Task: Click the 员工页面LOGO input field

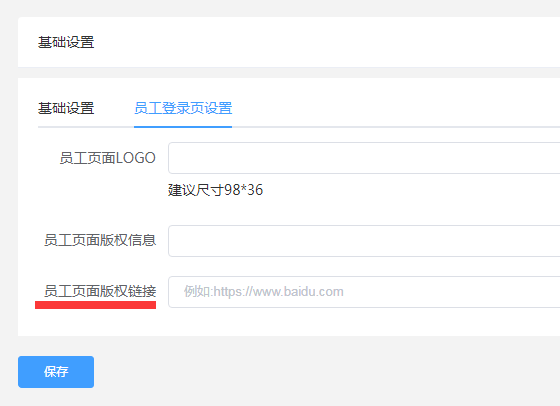Action: (x=364, y=158)
